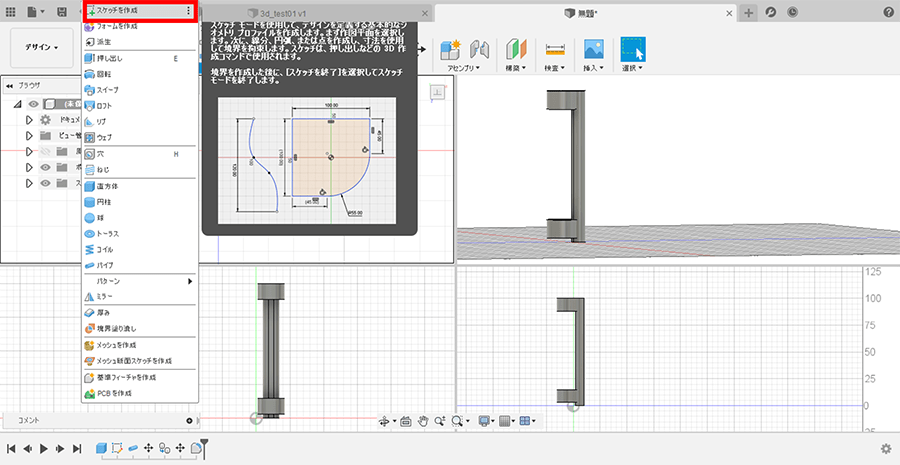Click the 検査 measure ruler icon
The image size is (900, 465).
tap(554, 49)
